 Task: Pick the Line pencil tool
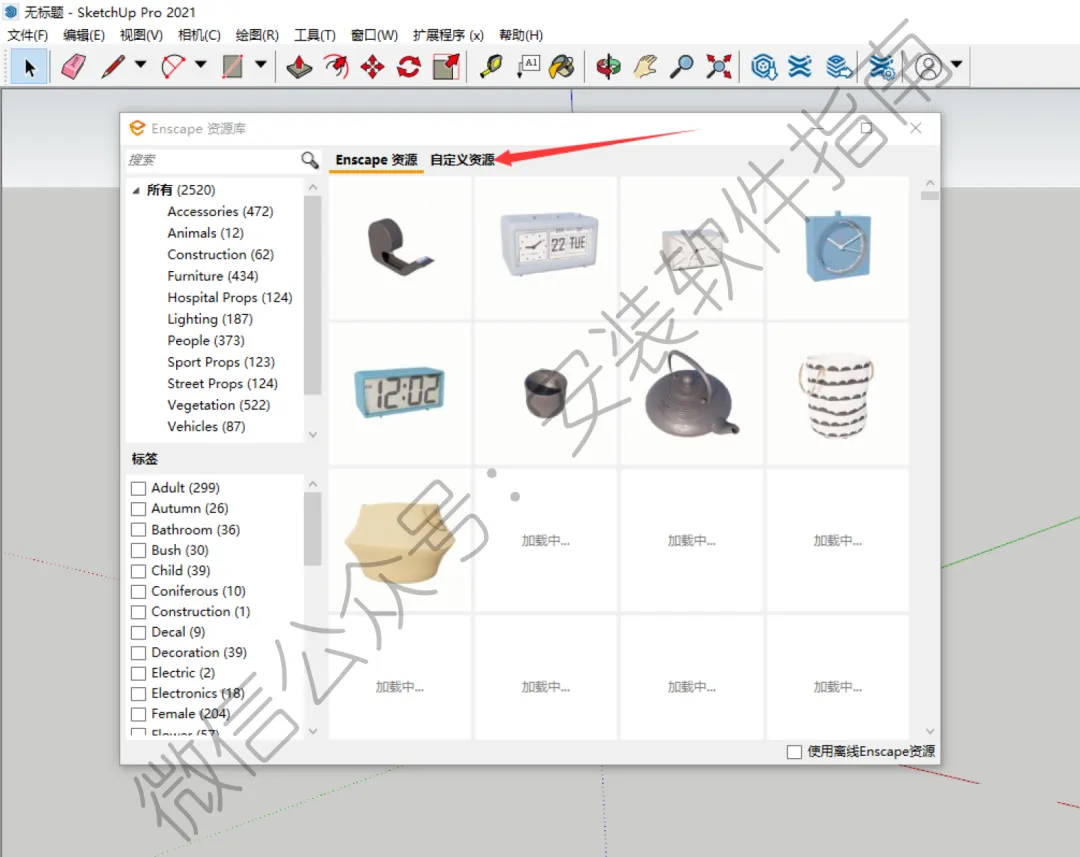(x=113, y=67)
